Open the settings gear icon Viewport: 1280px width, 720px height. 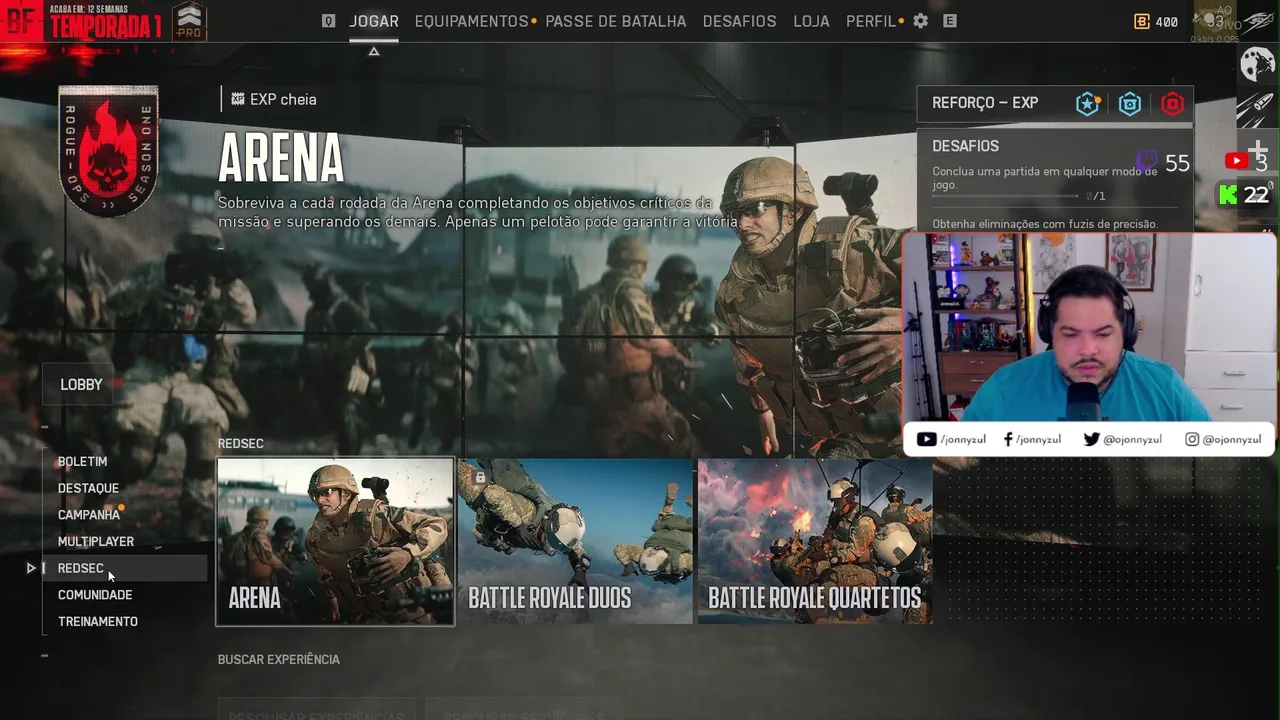tap(921, 20)
